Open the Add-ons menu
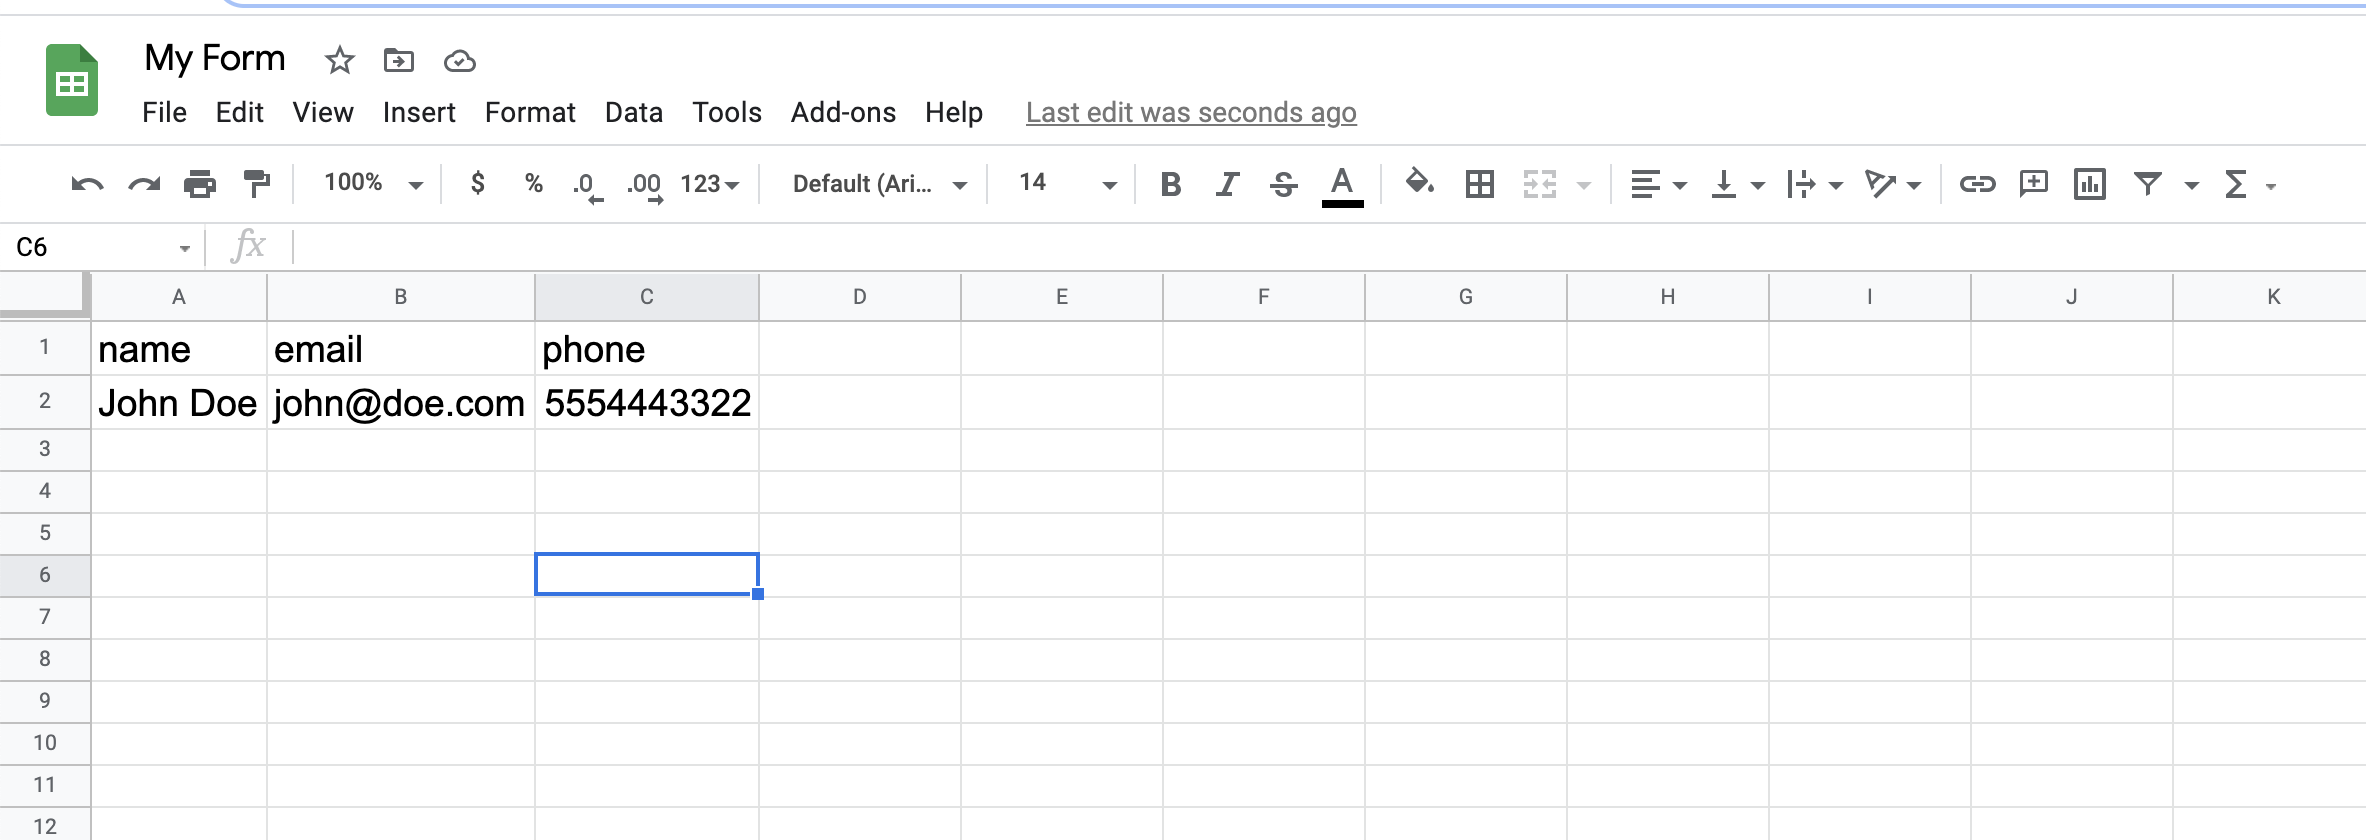 click(x=843, y=112)
